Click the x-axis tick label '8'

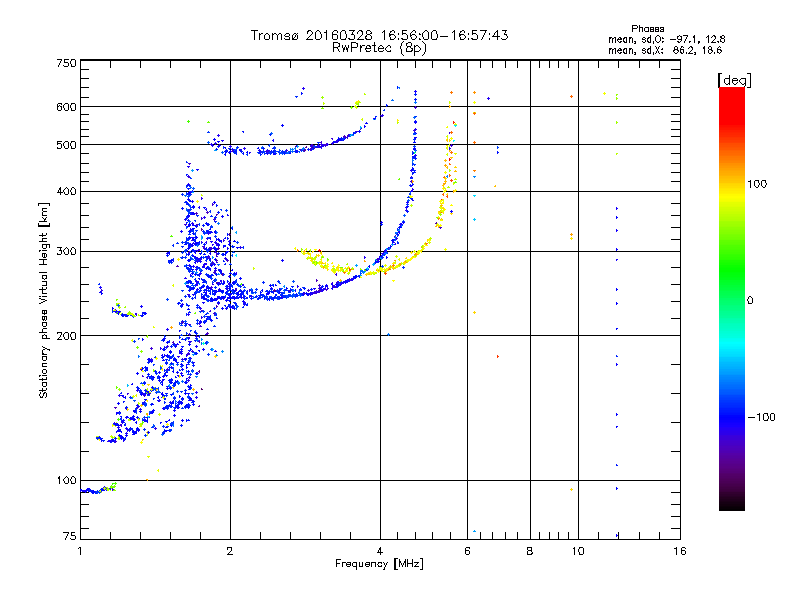pyautogui.click(x=530, y=551)
